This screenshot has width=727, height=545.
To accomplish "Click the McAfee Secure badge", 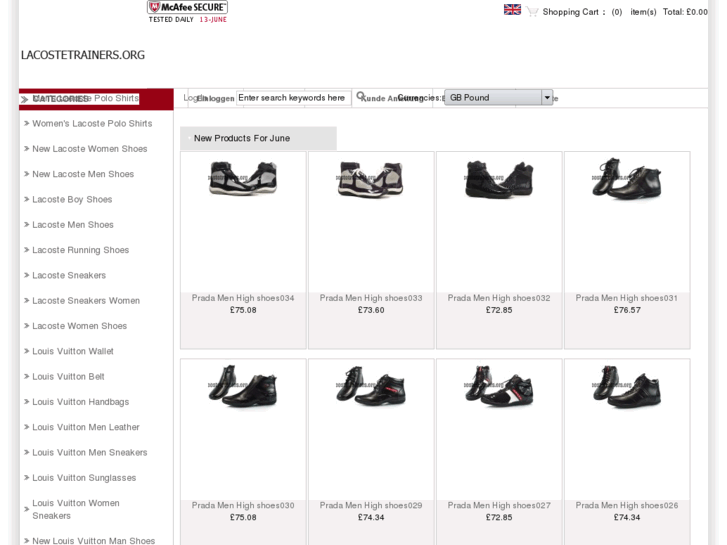I will coord(187,12).
